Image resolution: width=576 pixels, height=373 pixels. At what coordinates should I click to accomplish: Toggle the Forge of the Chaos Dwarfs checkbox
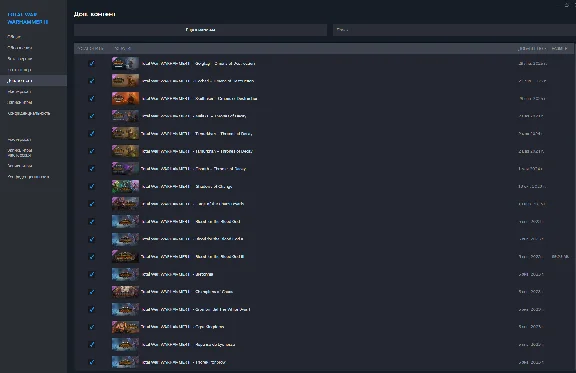click(92, 204)
